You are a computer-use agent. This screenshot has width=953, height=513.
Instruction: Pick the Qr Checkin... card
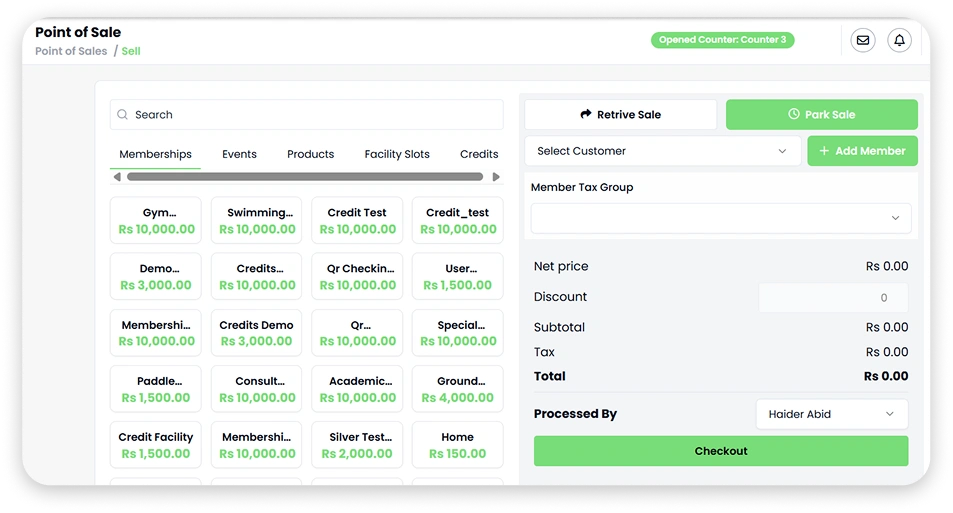357,277
